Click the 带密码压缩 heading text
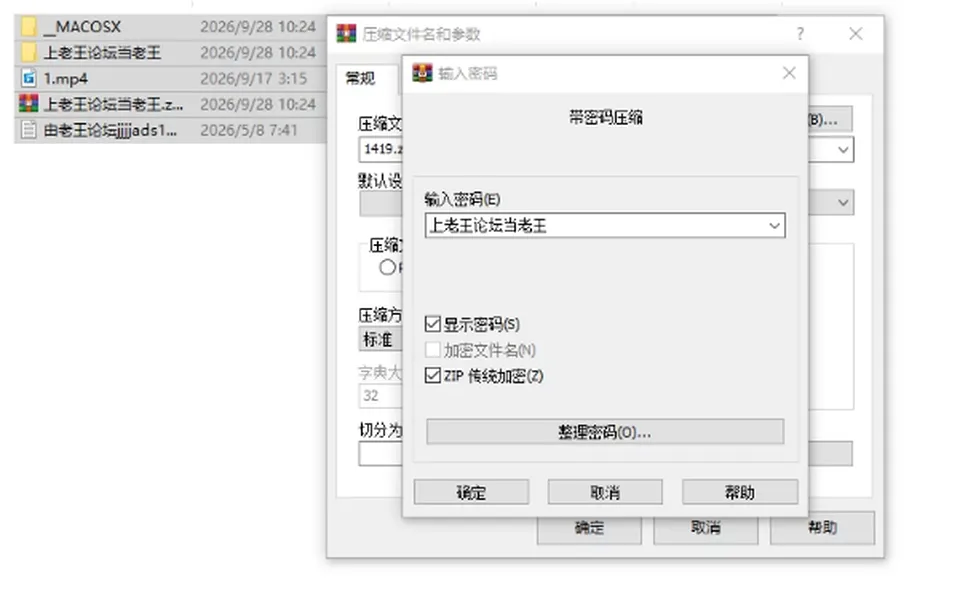 coord(606,117)
